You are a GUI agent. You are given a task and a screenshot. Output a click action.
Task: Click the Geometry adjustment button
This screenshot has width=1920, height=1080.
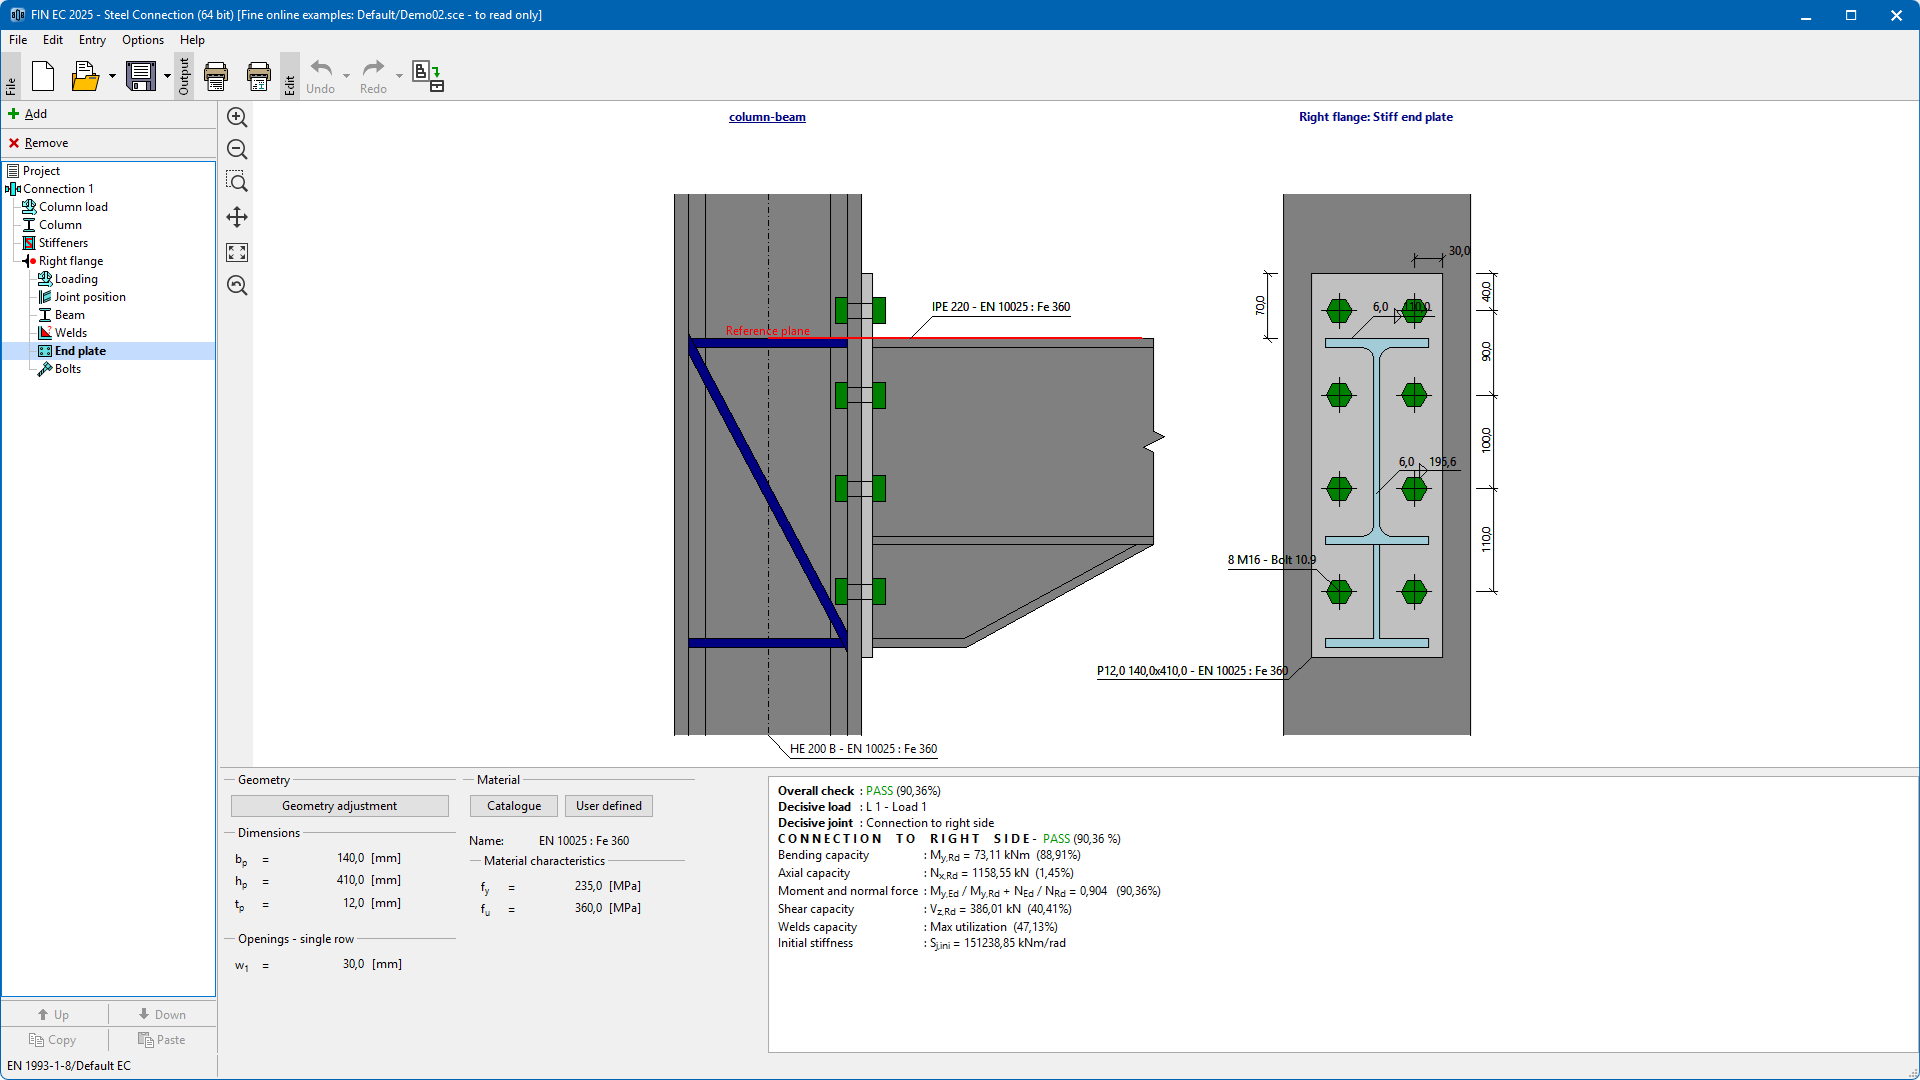pos(339,806)
